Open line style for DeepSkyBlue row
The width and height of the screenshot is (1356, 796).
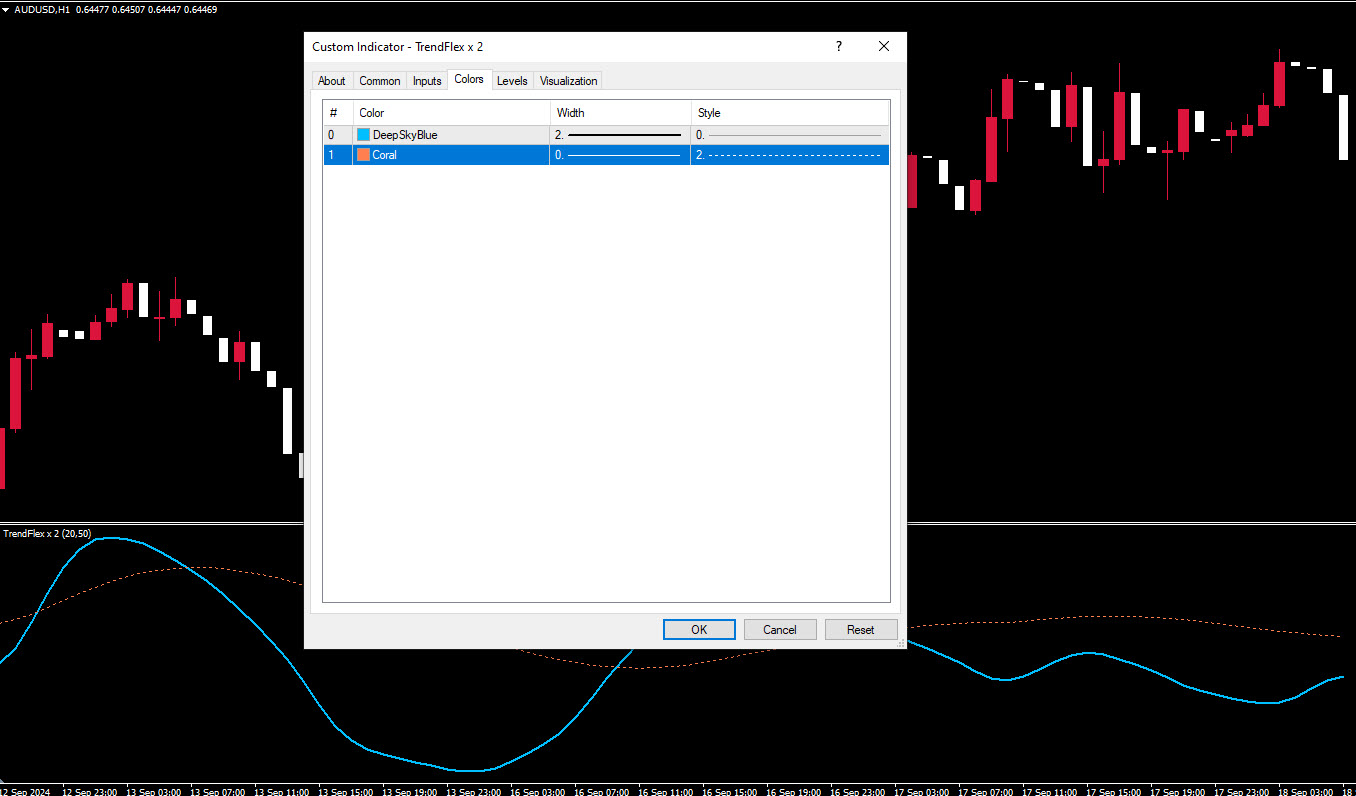tap(790, 135)
